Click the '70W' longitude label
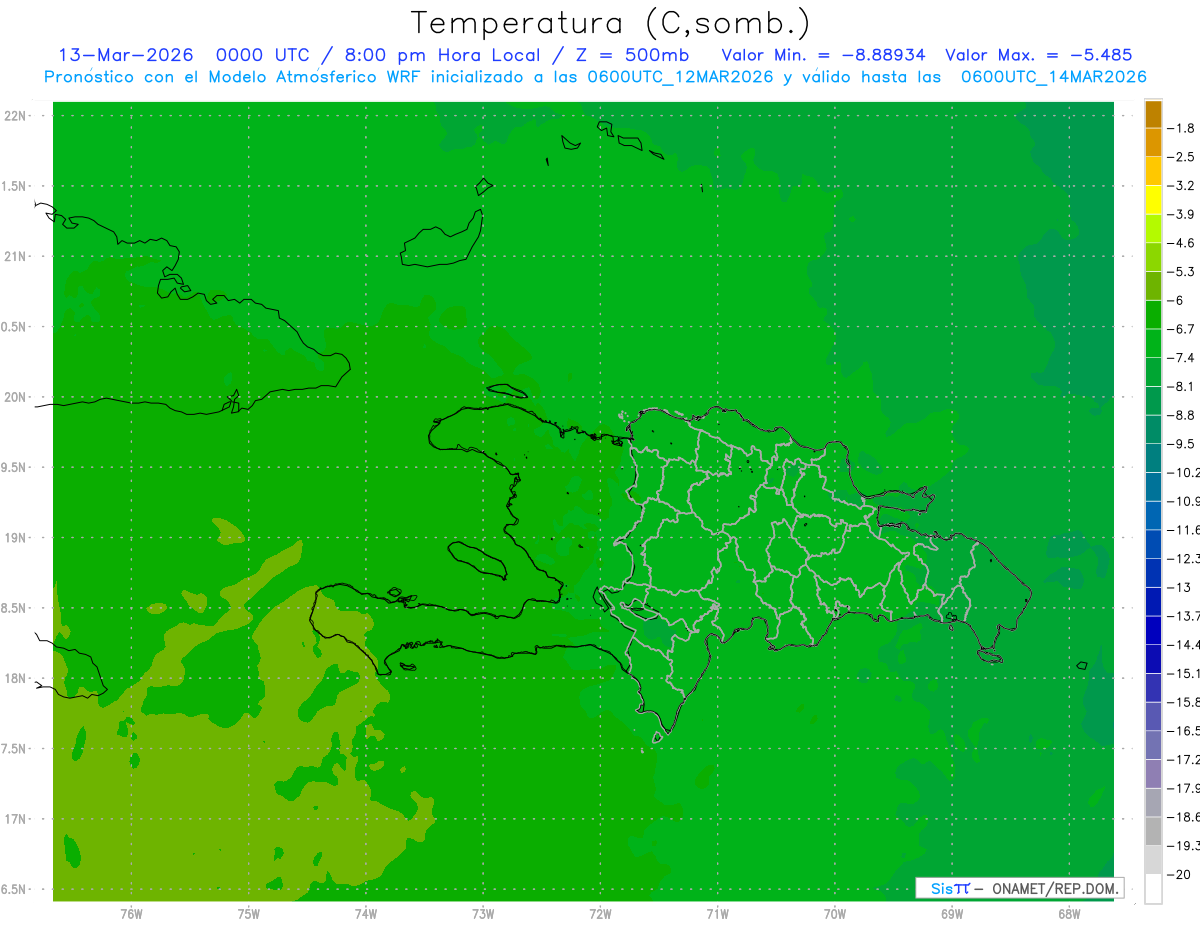Image resolution: width=1200 pixels, height=927 pixels. [x=834, y=914]
